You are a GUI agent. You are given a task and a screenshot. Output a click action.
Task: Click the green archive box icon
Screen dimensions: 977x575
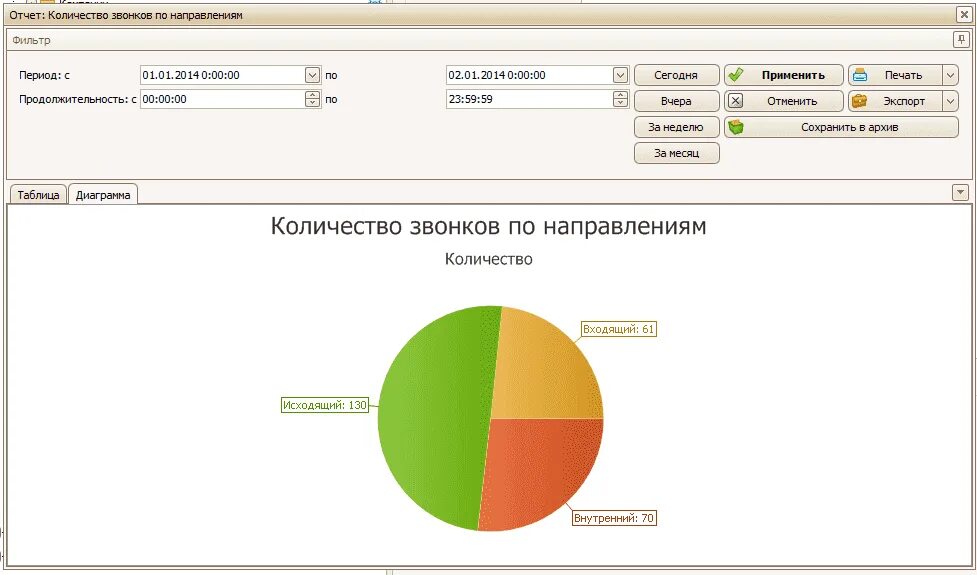pyautogui.click(x=736, y=126)
